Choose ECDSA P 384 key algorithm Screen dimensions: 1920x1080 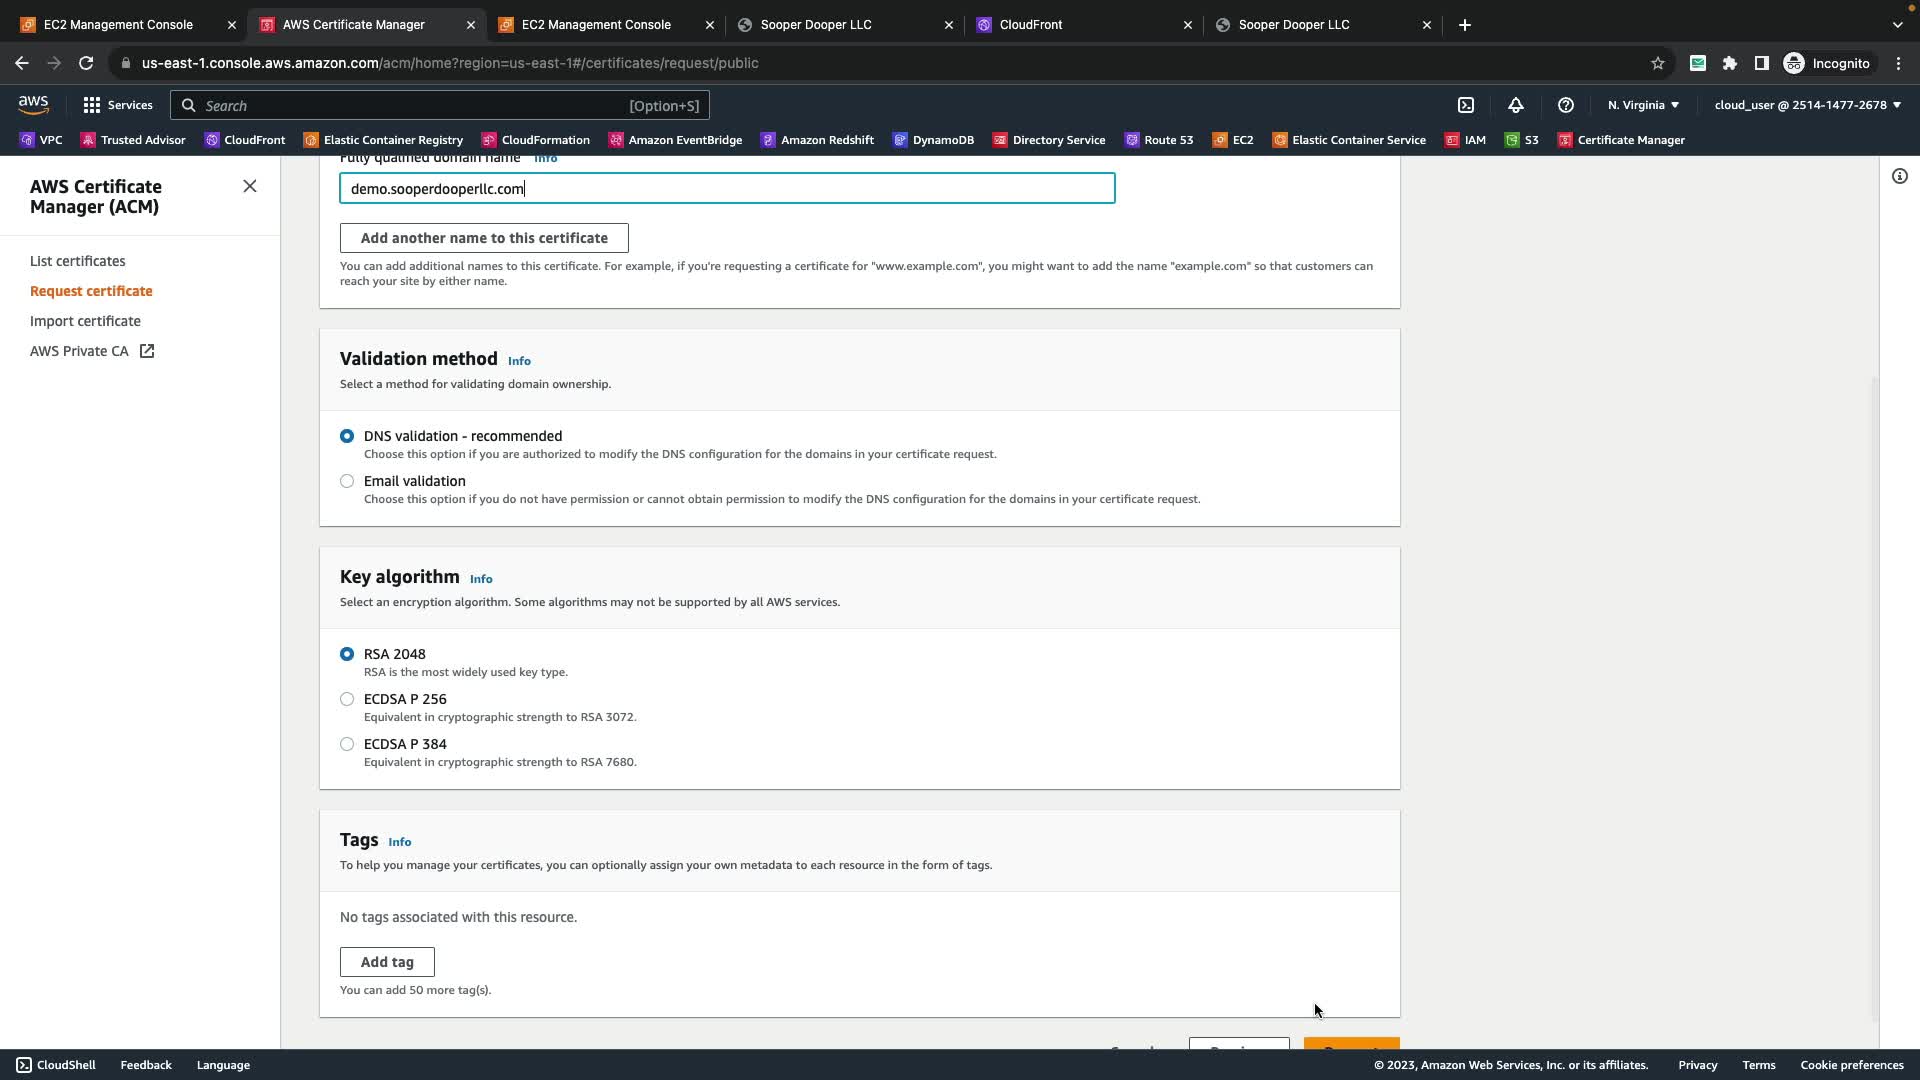pos(347,744)
